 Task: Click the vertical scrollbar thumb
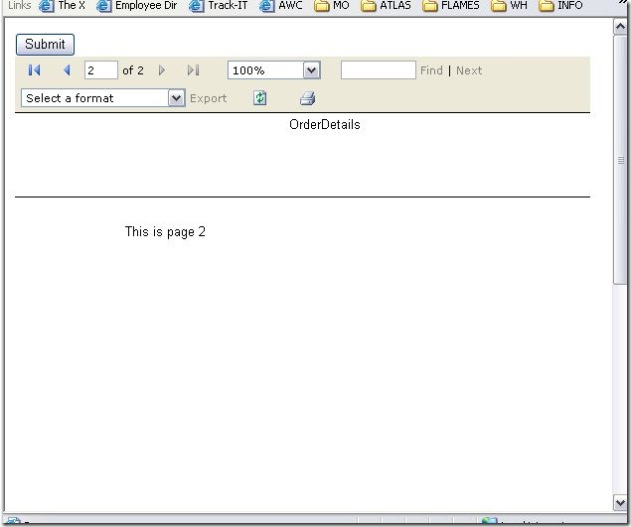(620, 160)
